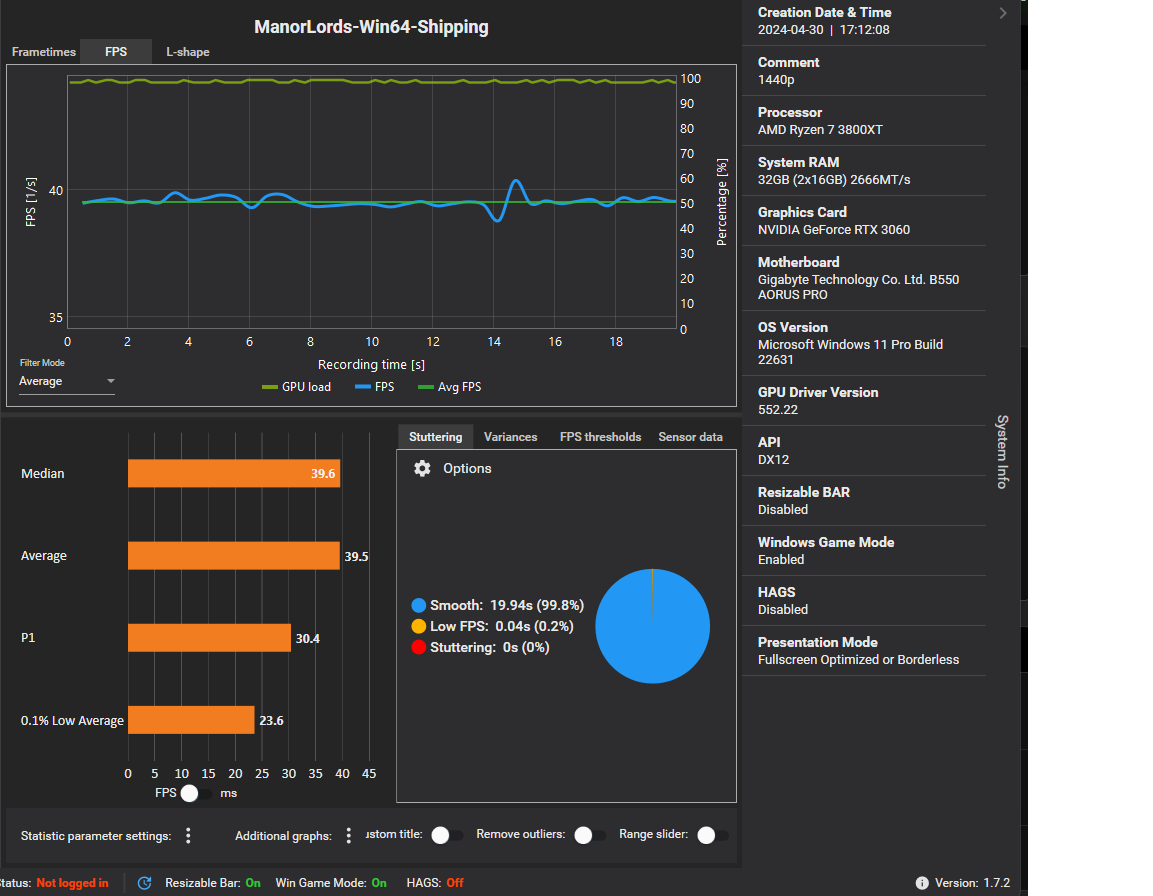Click yellow Low FPS legend dot
The width and height of the screenshot is (1153, 896).
[418, 626]
